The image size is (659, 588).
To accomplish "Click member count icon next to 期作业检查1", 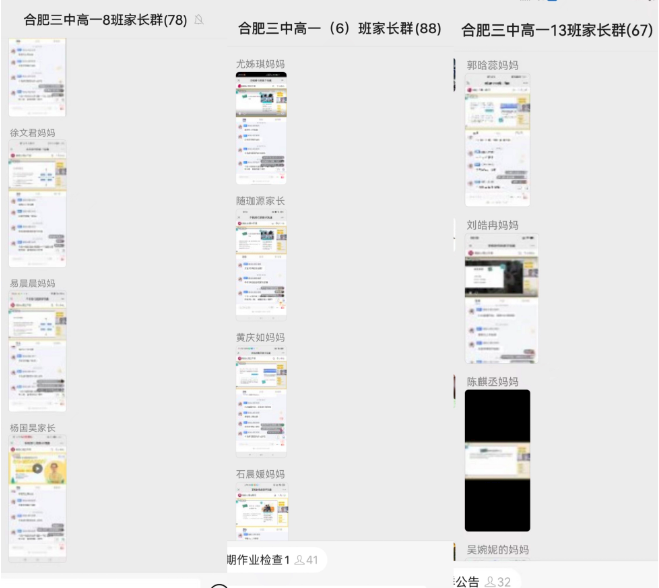I will pyautogui.click(x=299, y=560).
